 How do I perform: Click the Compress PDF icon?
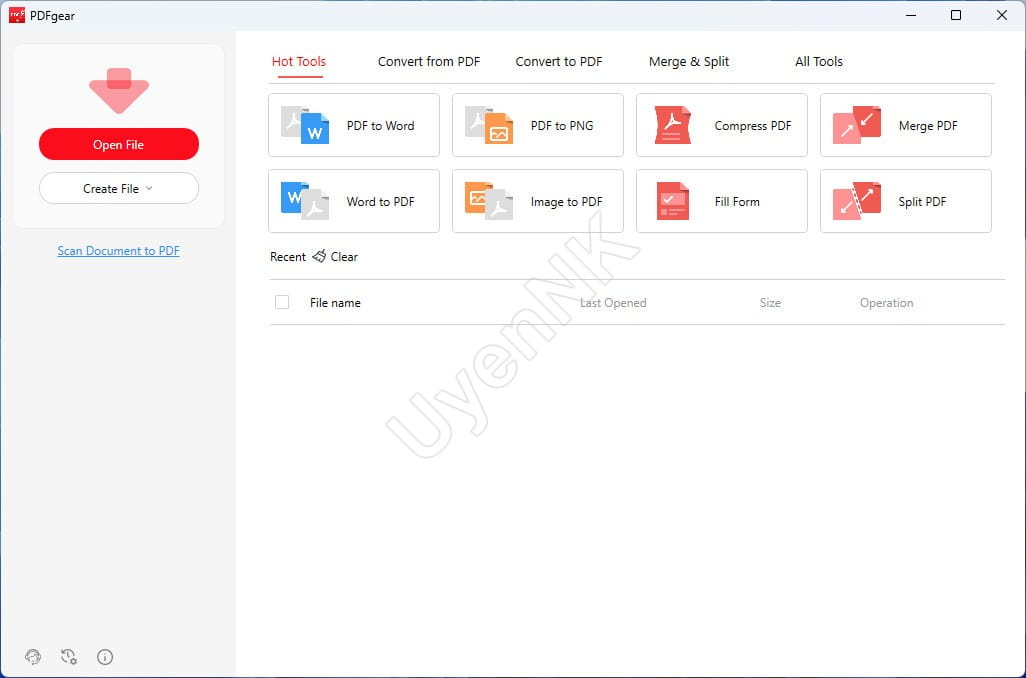coord(673,125)
